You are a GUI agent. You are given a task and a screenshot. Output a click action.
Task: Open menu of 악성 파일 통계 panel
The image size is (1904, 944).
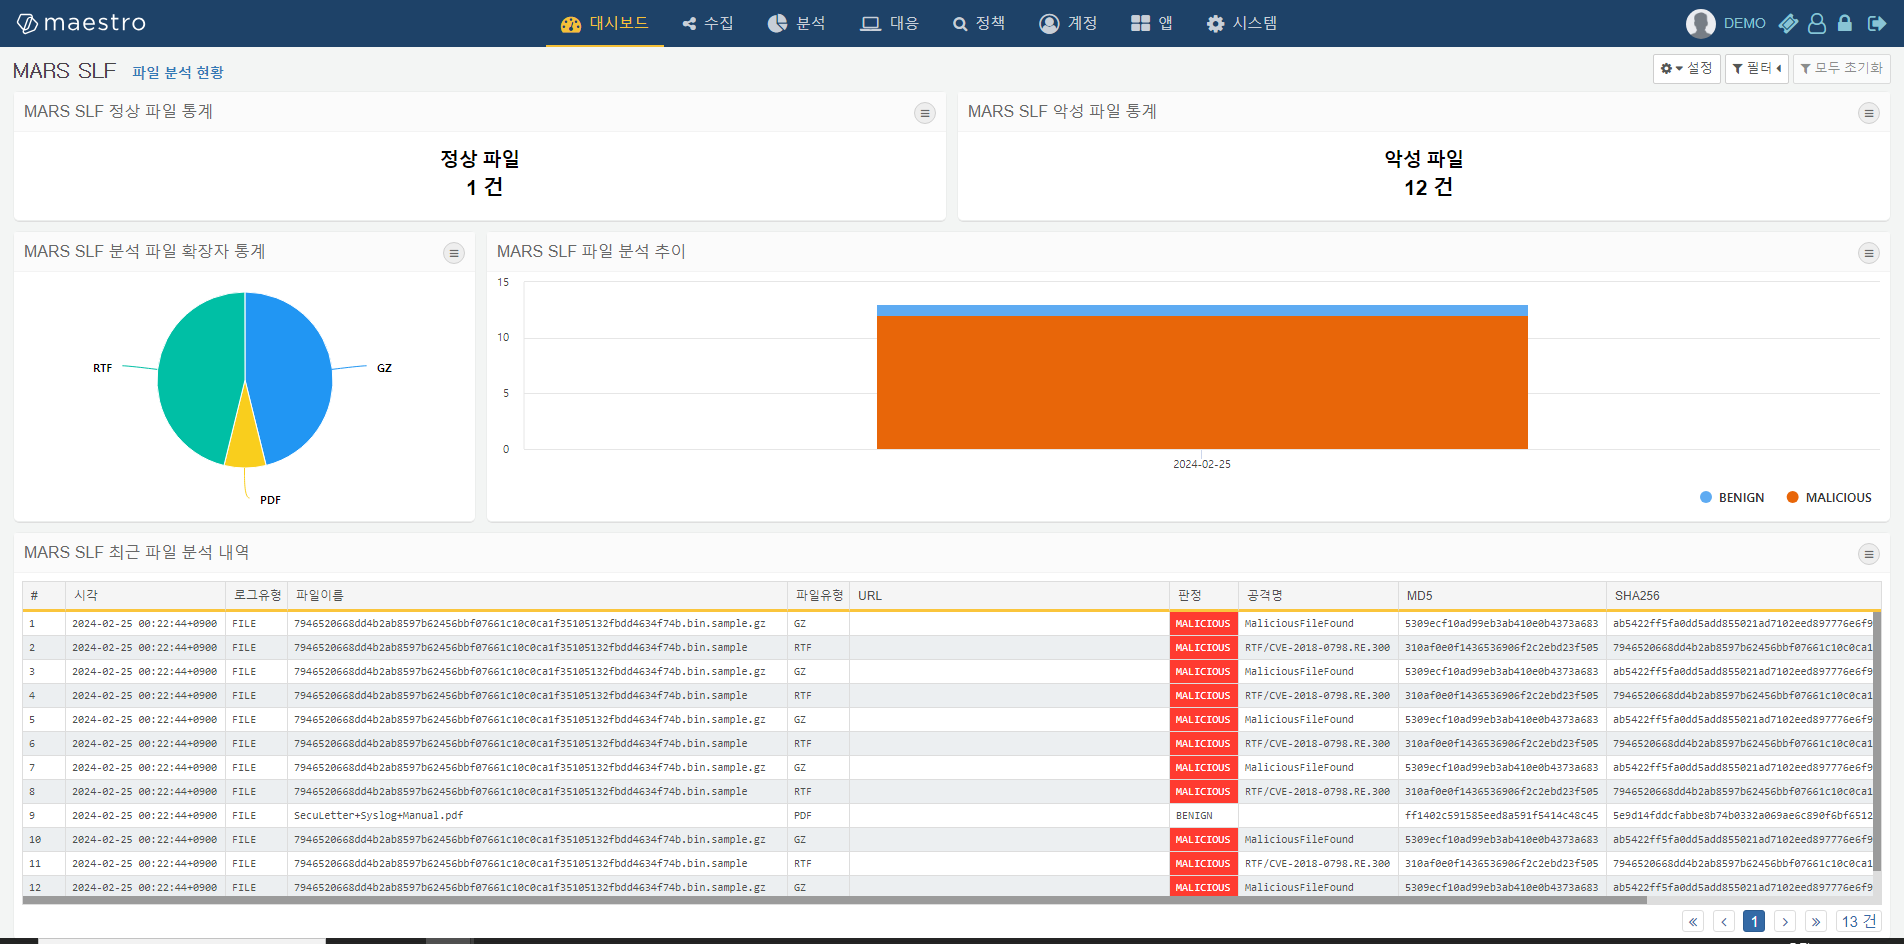[x=1869, y=113]
